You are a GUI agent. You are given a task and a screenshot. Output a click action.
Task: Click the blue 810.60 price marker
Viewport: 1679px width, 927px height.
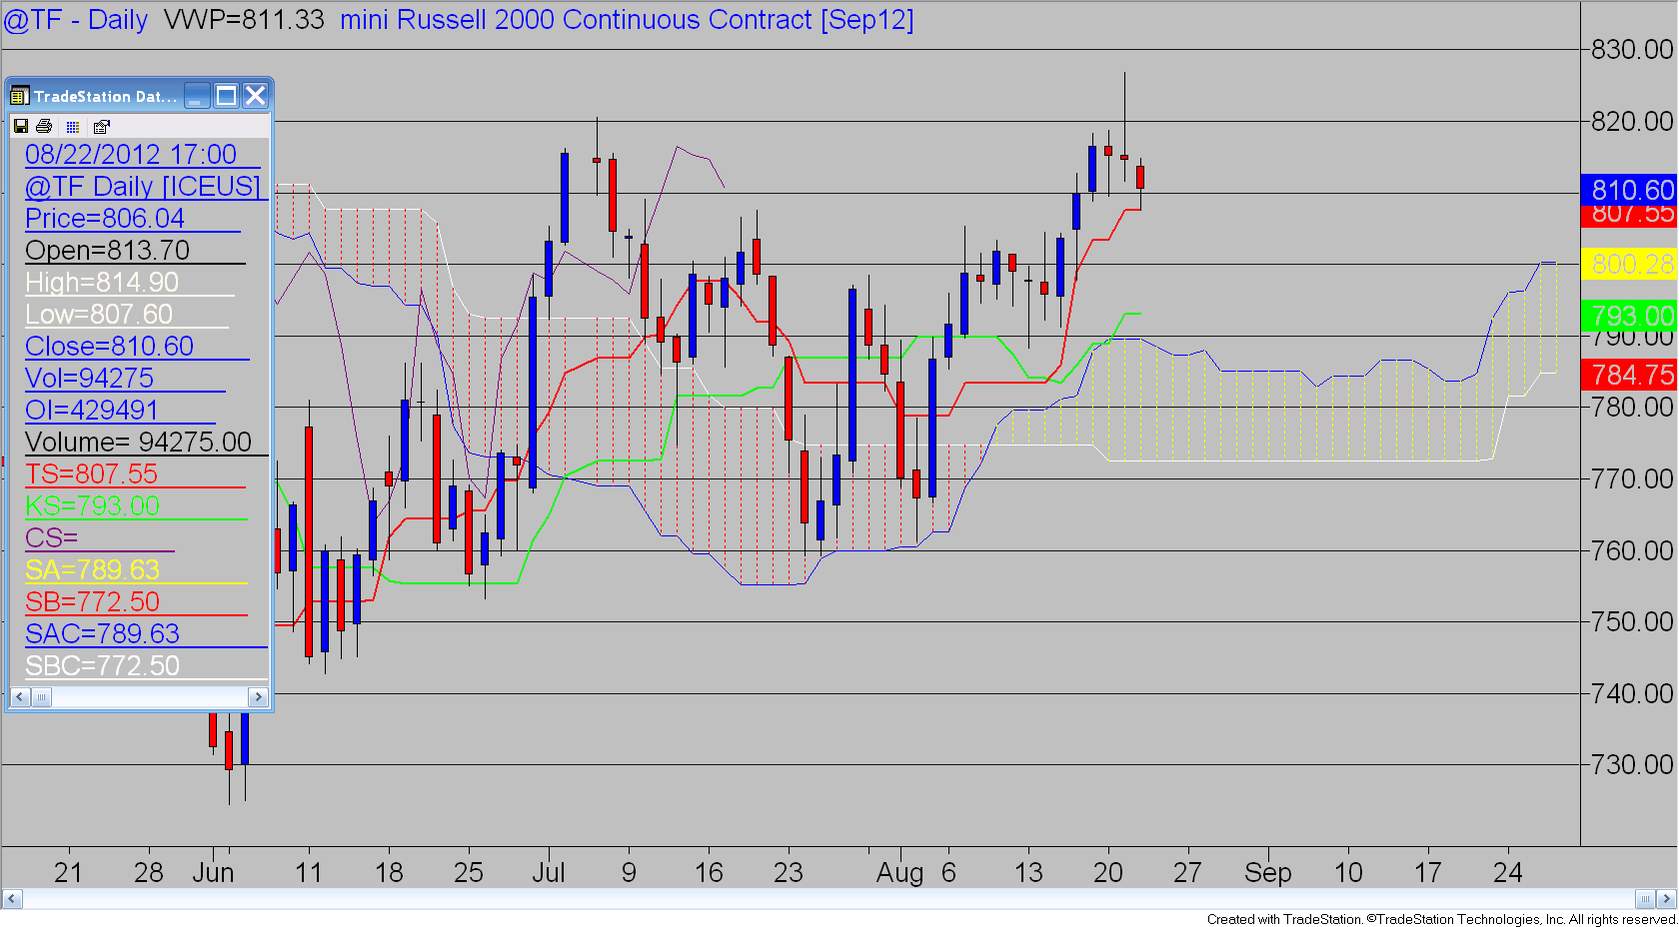(1628, 190)
